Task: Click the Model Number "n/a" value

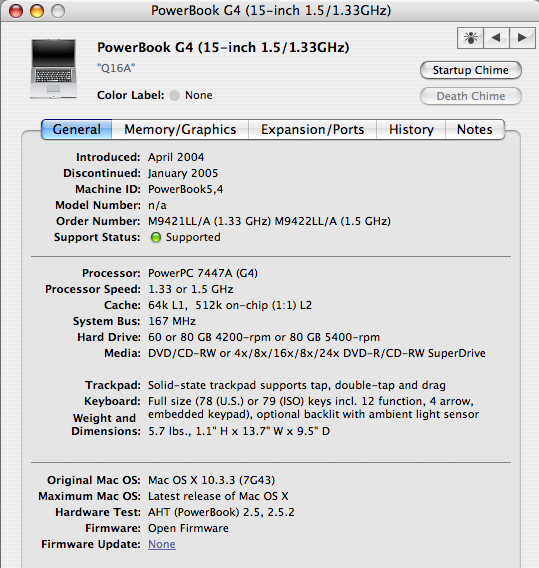Action: [x=157, y=205]
